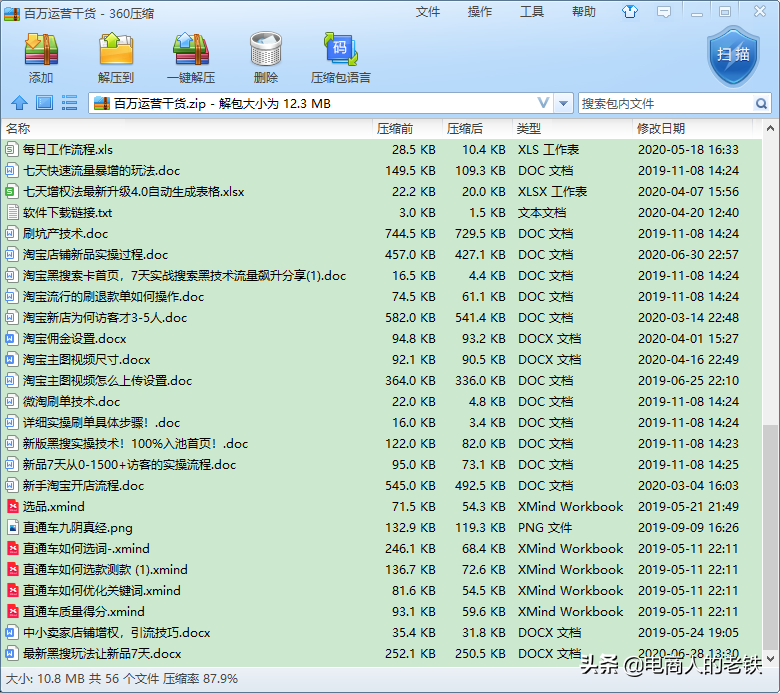
Task: Click the 删除 (Delete) trash icon
Action: click(266, 49)
